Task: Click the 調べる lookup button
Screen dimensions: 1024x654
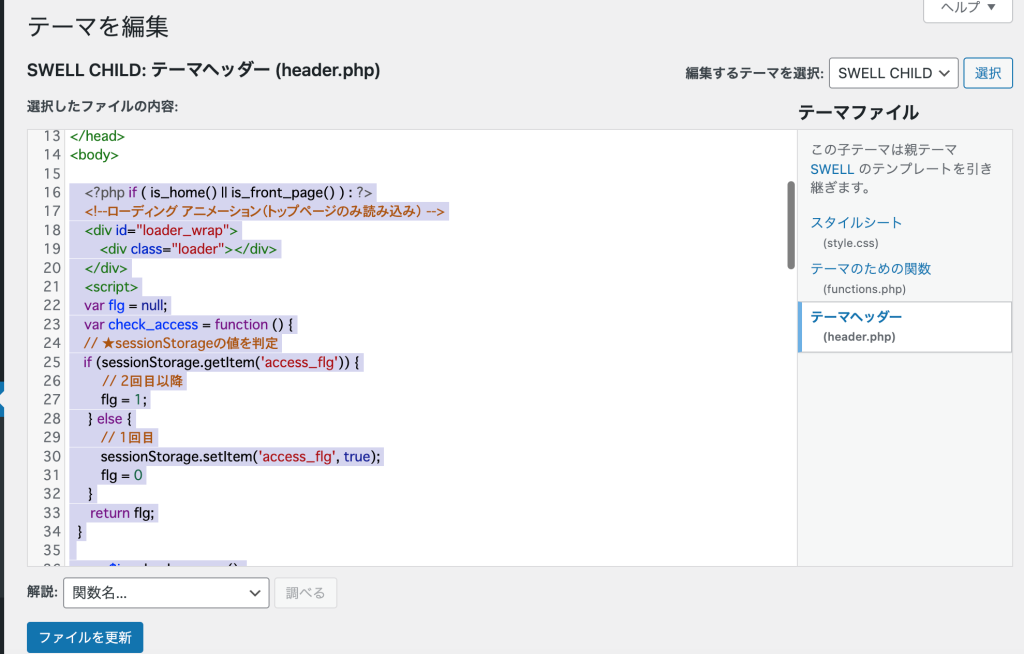Action: [x=305, y=593]
